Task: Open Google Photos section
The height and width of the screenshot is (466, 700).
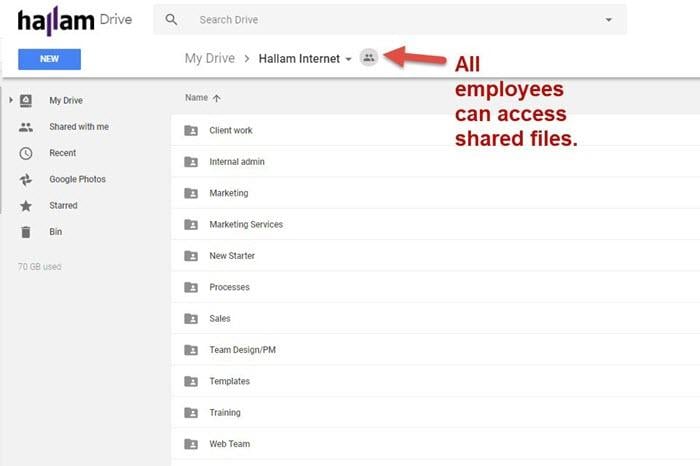Action: [x=77, y=179]
